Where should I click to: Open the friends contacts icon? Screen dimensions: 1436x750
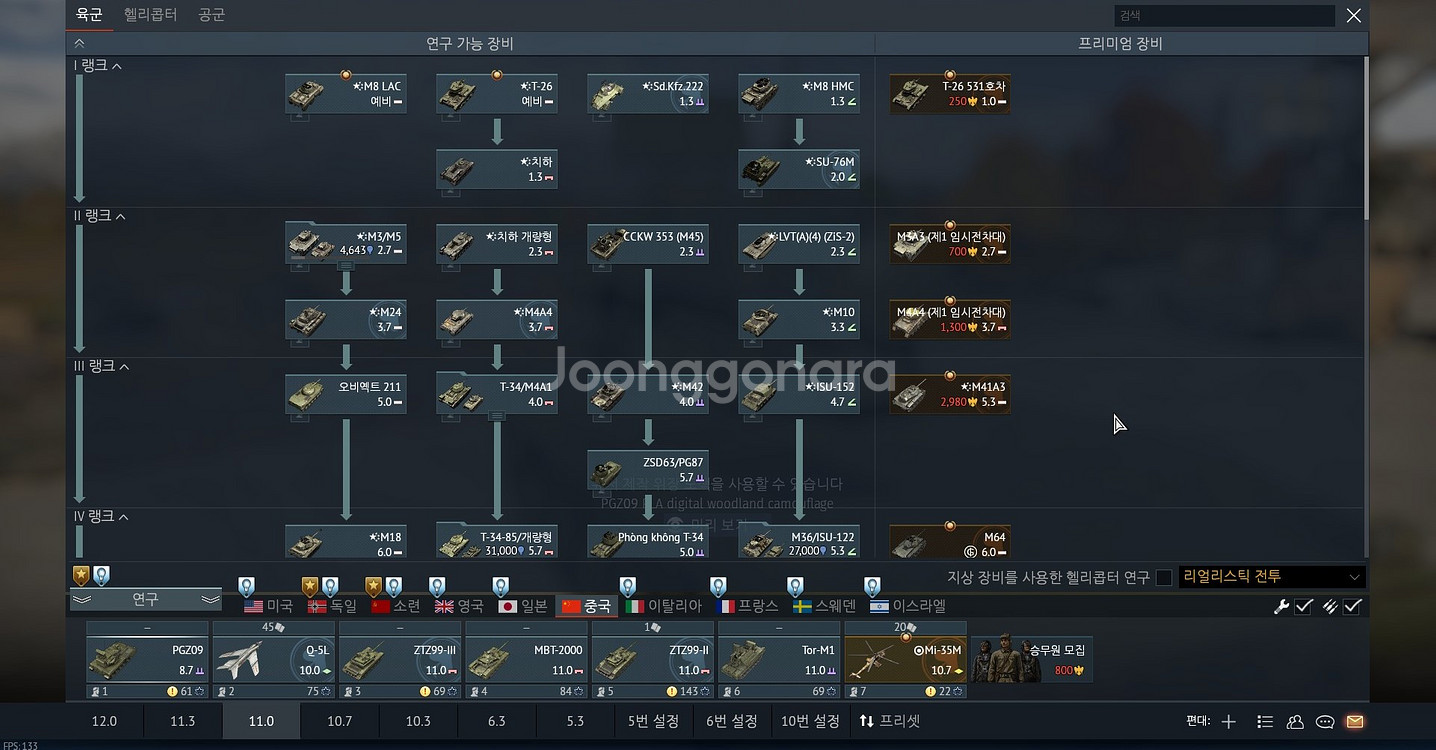point(1295,721)
